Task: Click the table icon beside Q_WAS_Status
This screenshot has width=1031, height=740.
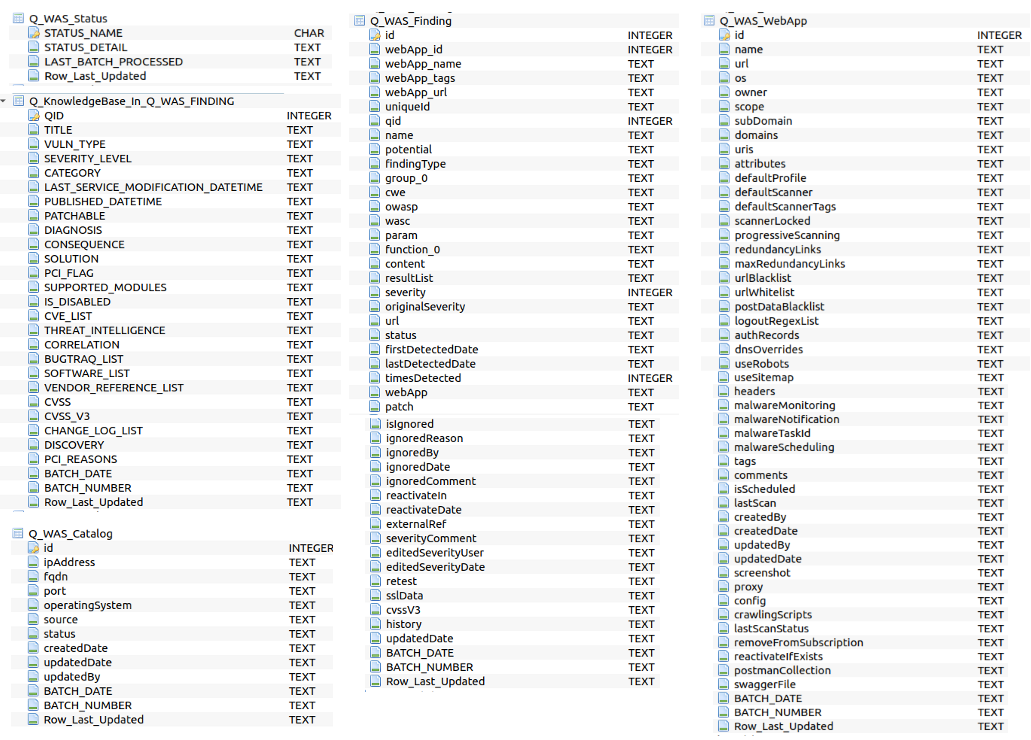Action: [18, 18]
